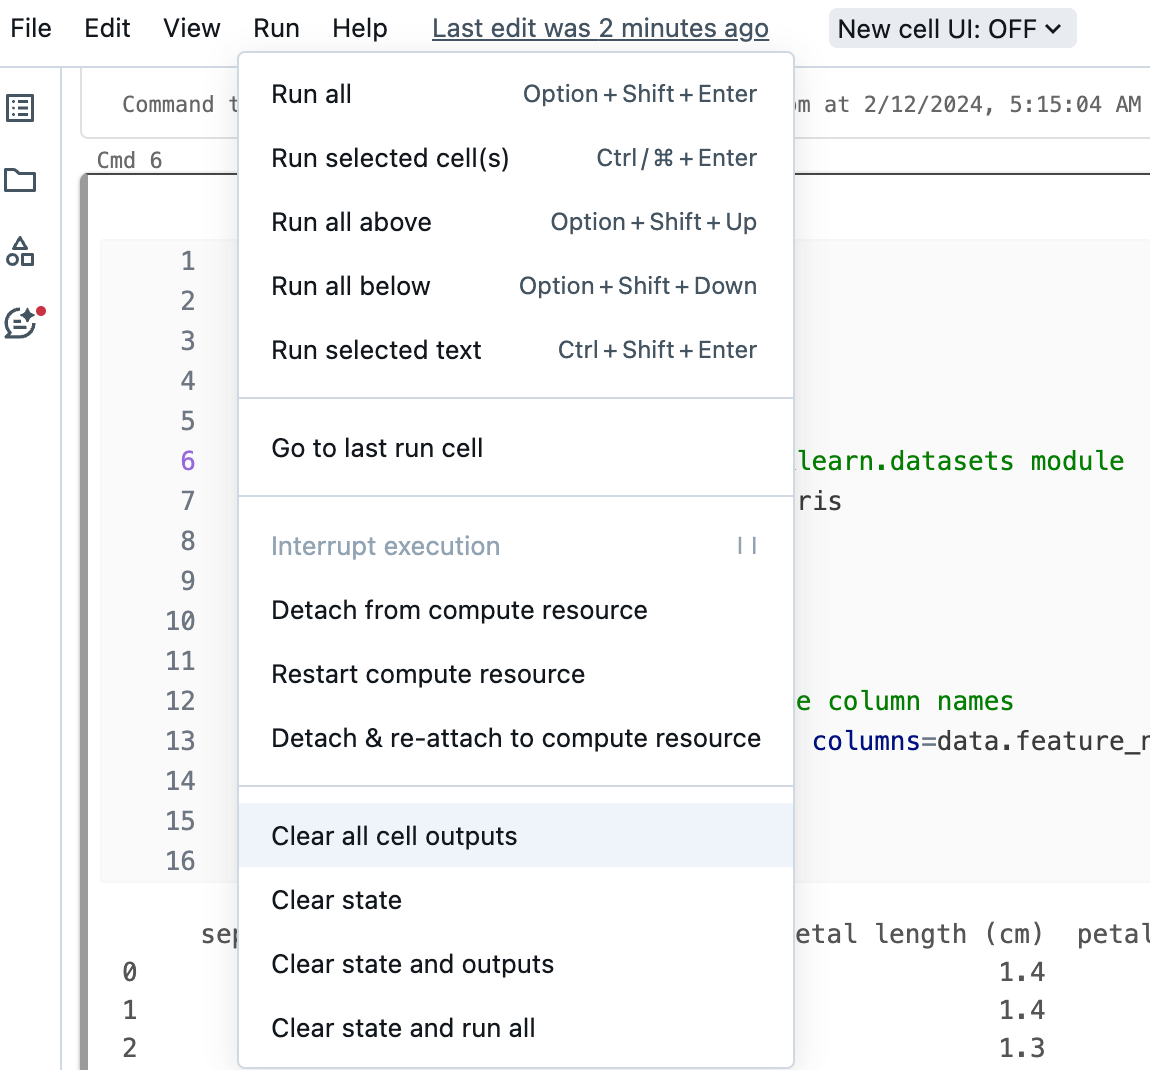Screen dimensions: 1150x1070
Task: Open the View menu
Action: coord(191,28)
